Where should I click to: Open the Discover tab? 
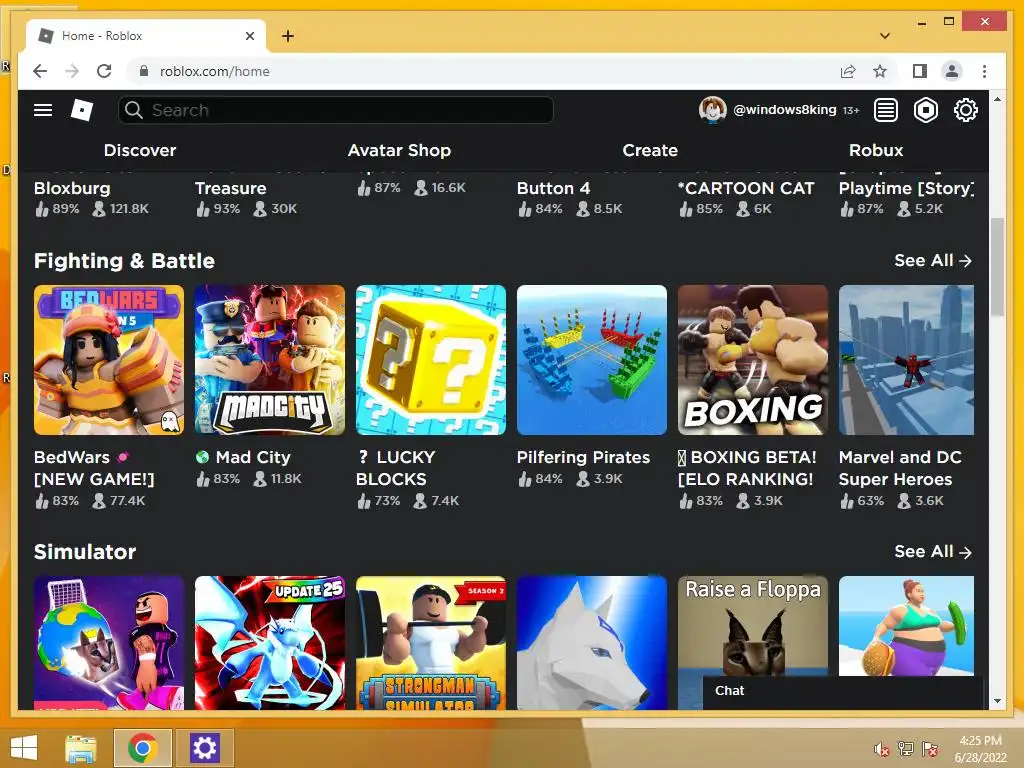click(140, 150)
